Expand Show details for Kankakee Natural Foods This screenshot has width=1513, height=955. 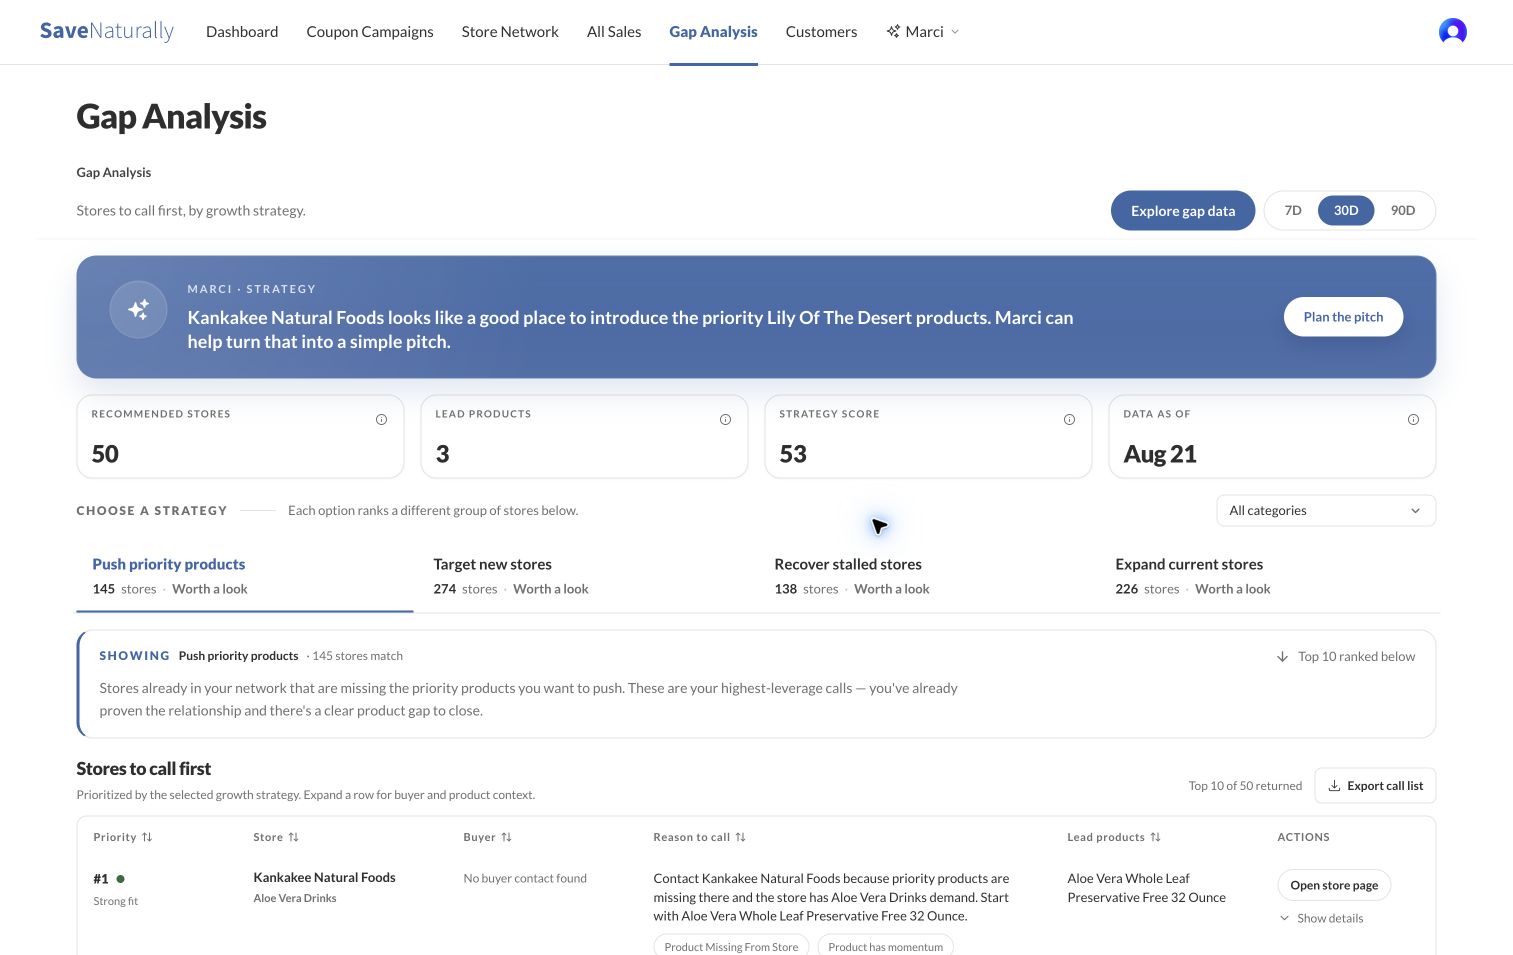tap(1321, 918)
